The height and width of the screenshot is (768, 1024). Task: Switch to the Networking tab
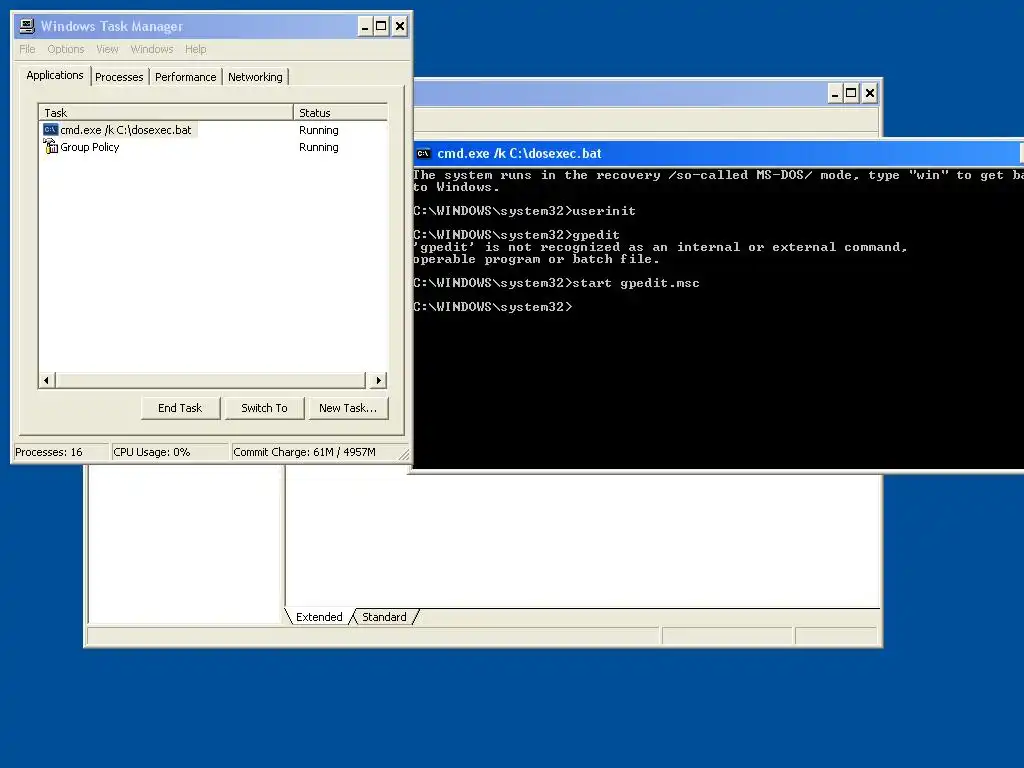(255, 77)
